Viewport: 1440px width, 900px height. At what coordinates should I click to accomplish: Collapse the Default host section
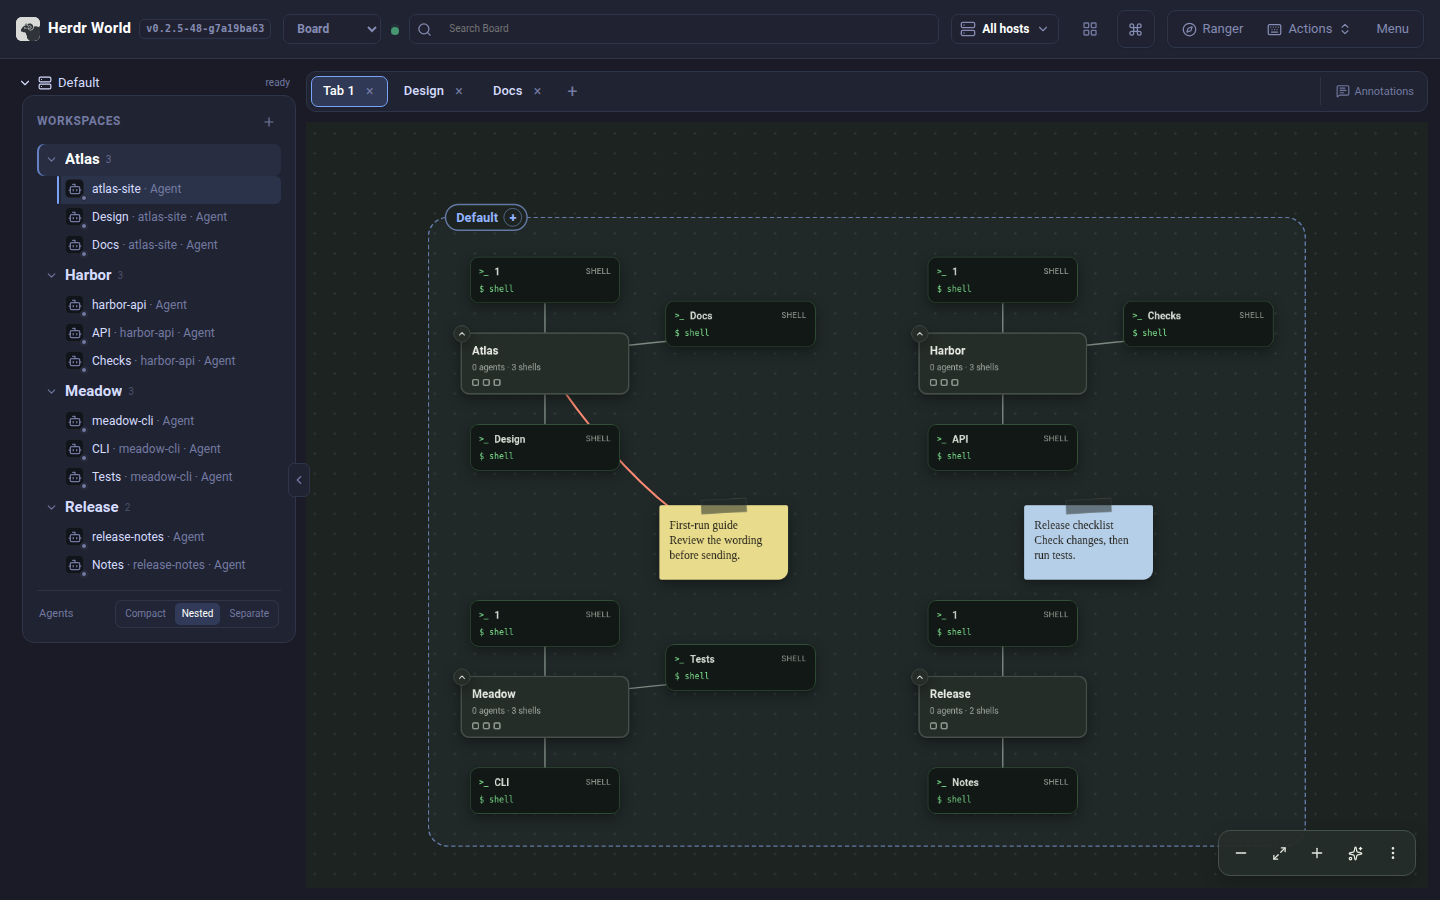(x=25, y=83)
